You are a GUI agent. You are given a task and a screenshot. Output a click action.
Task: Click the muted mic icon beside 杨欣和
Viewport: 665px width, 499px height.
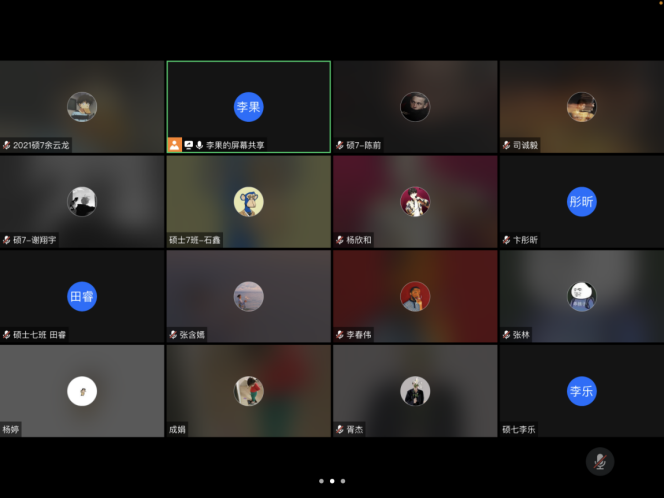coord(340,240)
